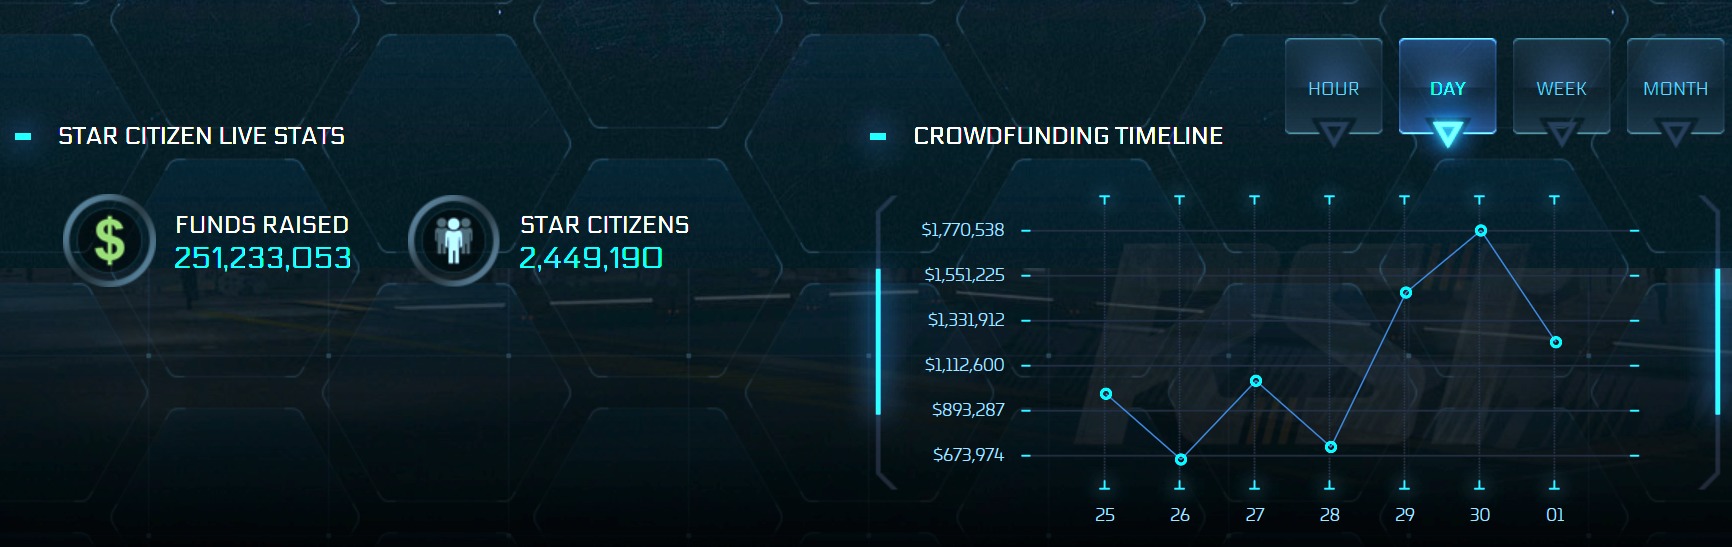Select the chart point for day 29
Screen dimensions: 1732x547
(1406, 293)
